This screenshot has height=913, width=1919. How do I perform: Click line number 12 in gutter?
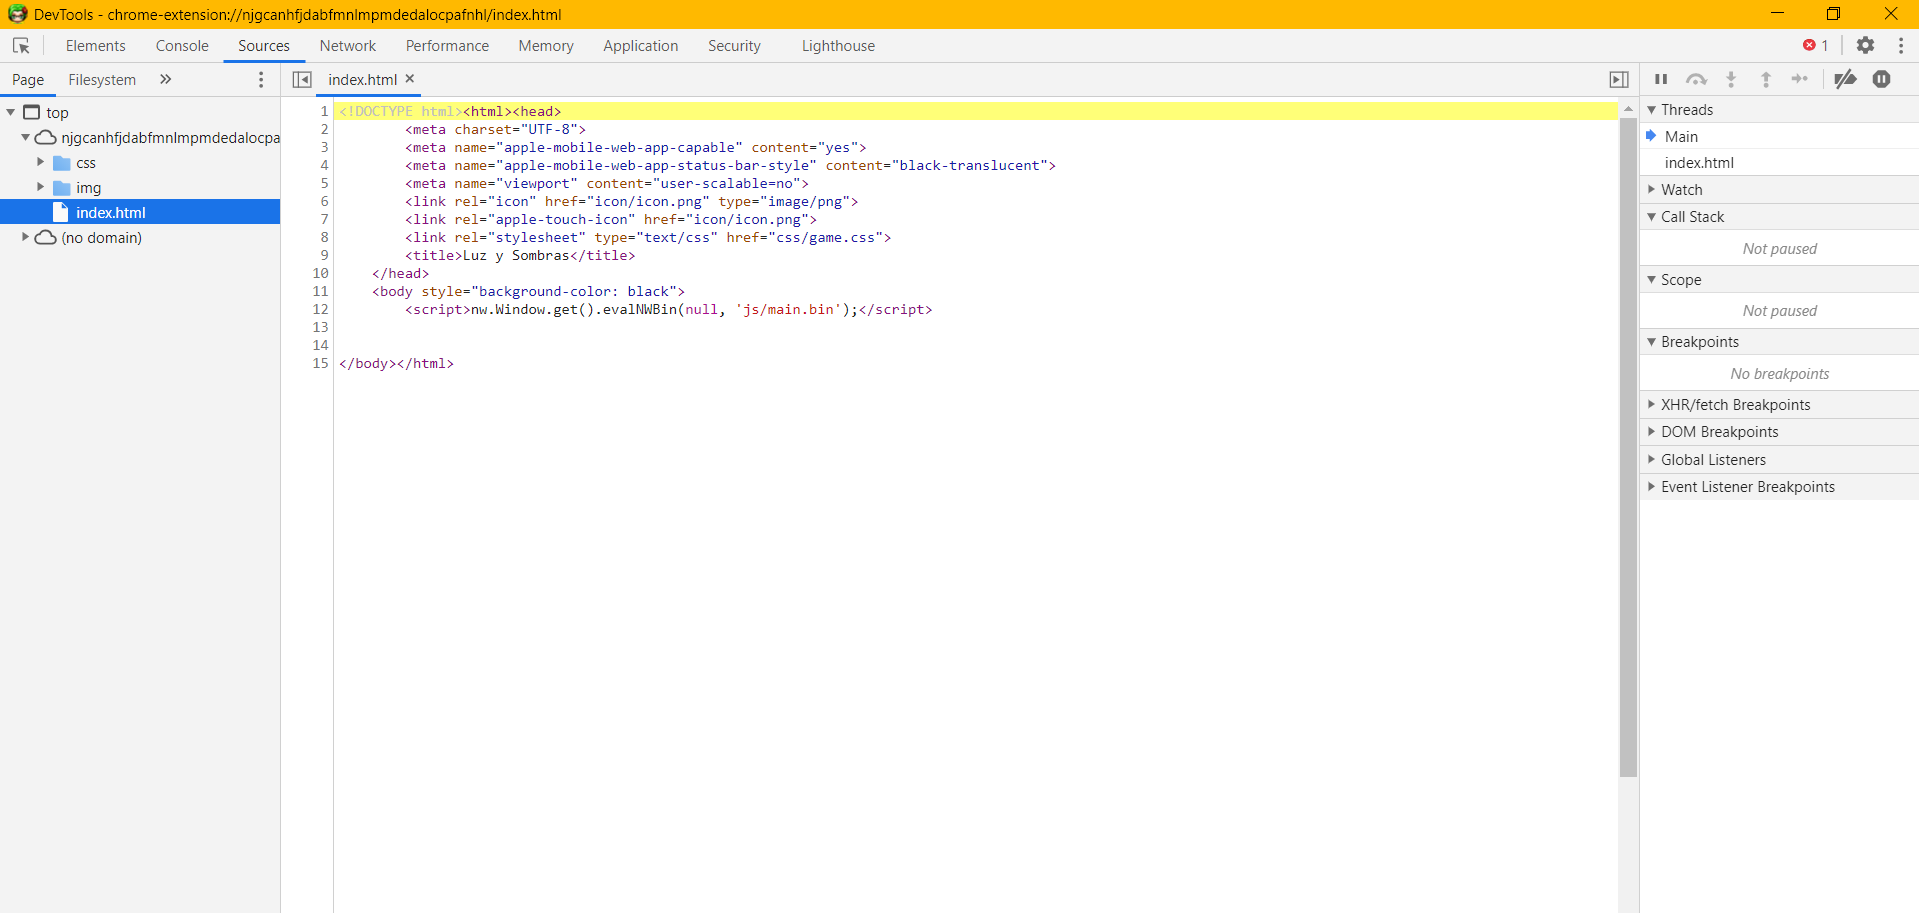(x=320, y=309)
